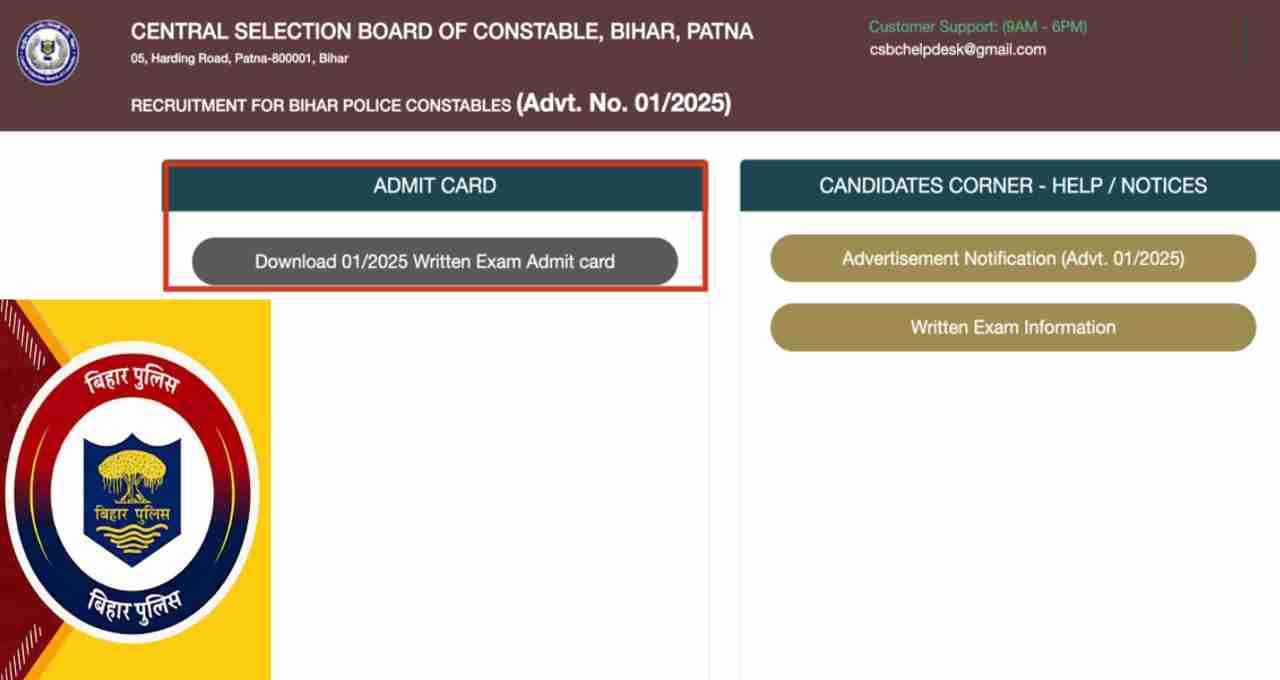1280x680 pixels.
Task: Open Written Exam Information
Action: pyautogui.click(x=1013, y=327)
